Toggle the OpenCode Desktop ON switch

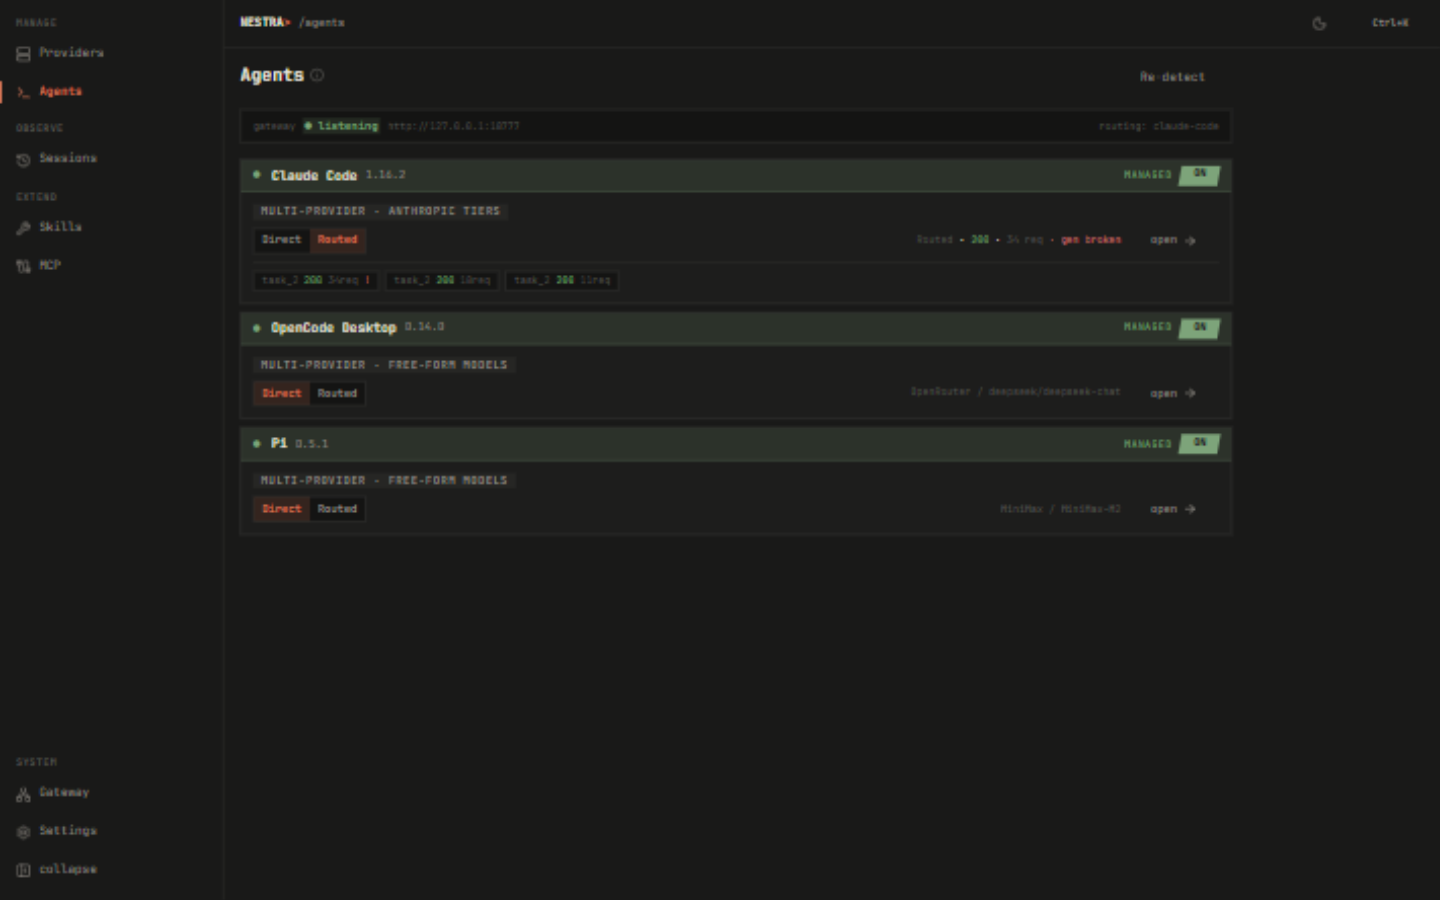click(x=1199, y=328)
